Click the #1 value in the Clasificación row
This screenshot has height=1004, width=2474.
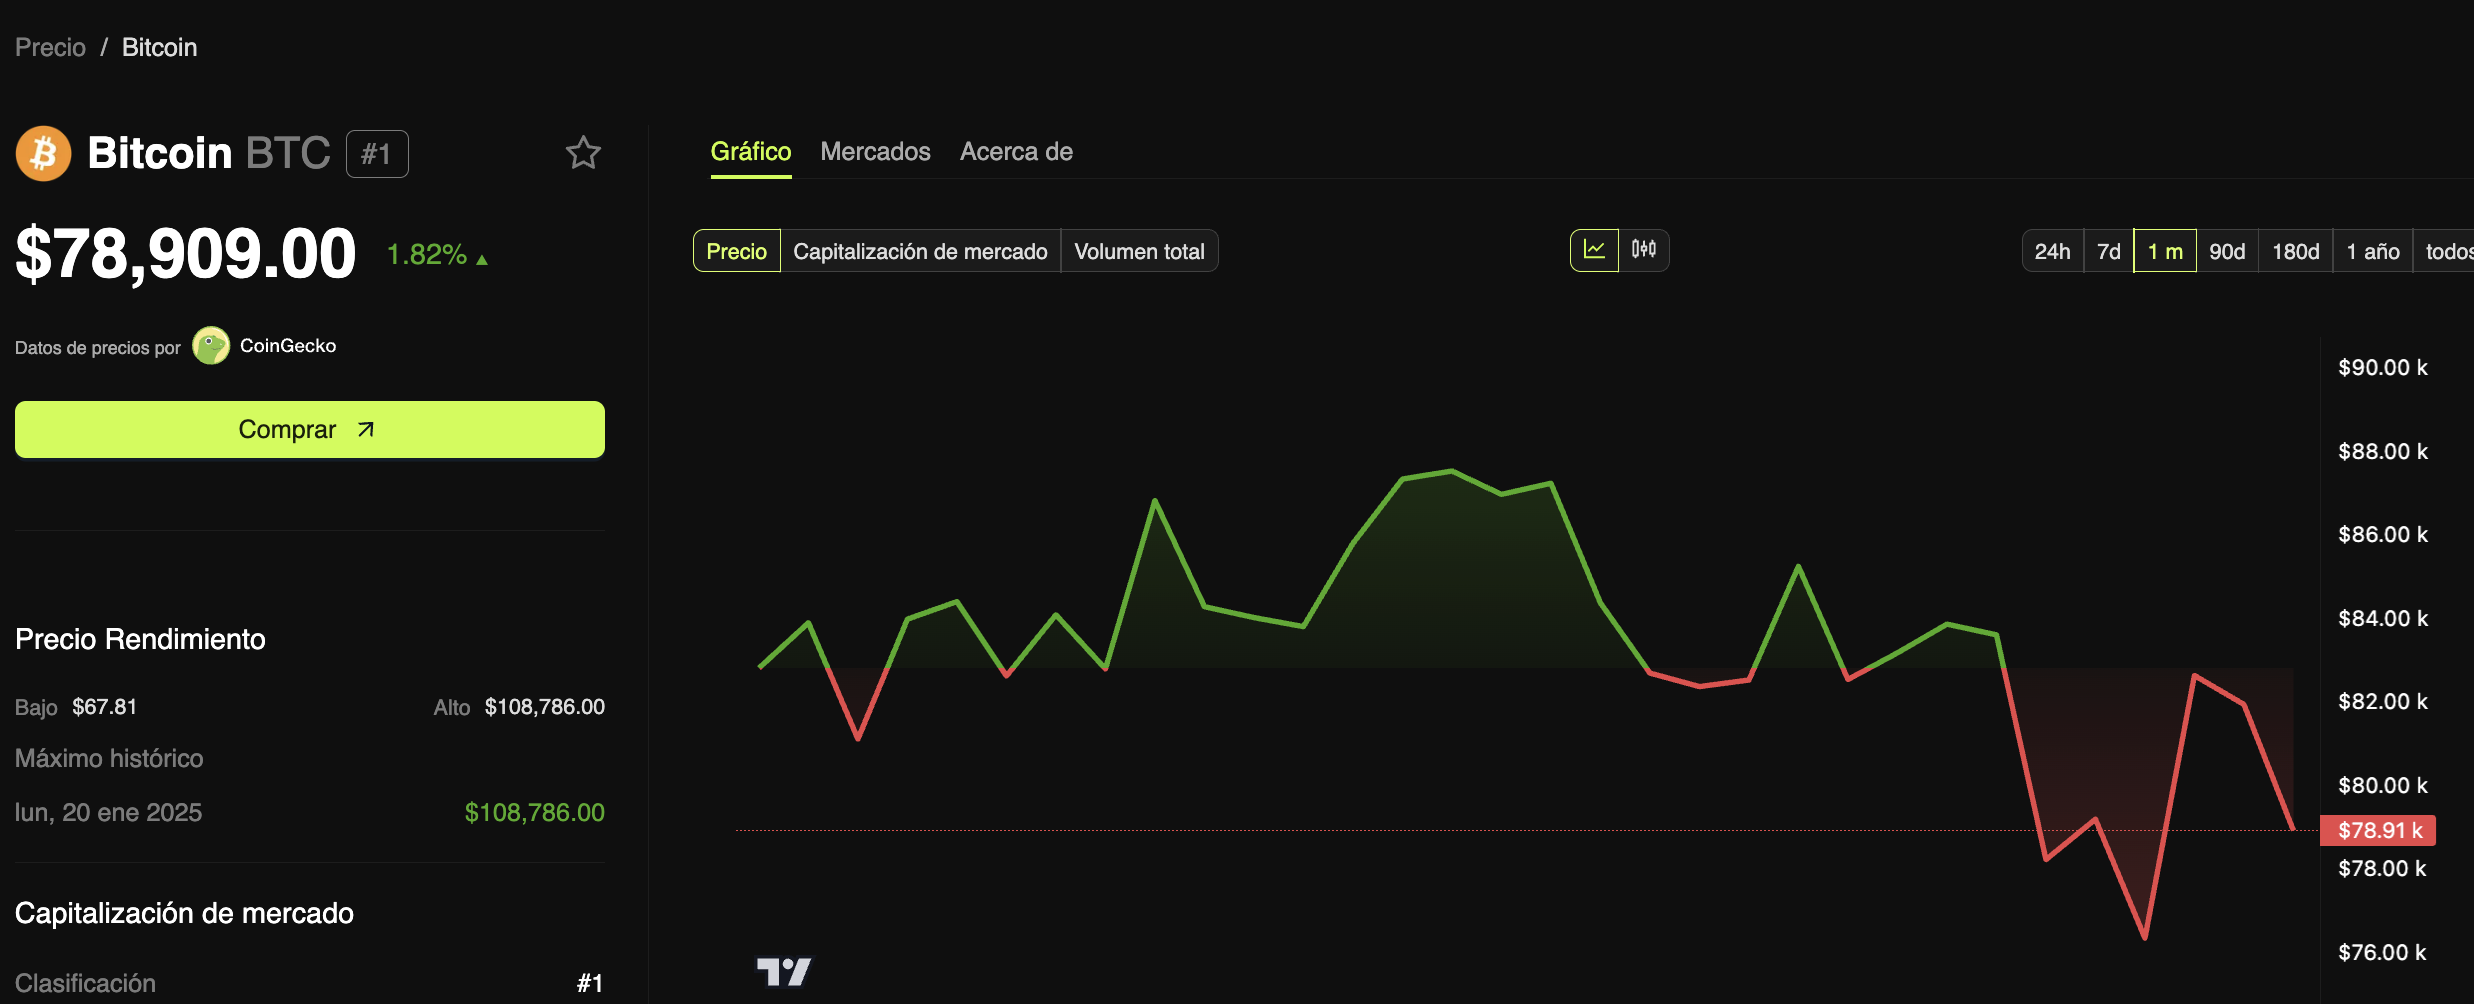(590, 983)
